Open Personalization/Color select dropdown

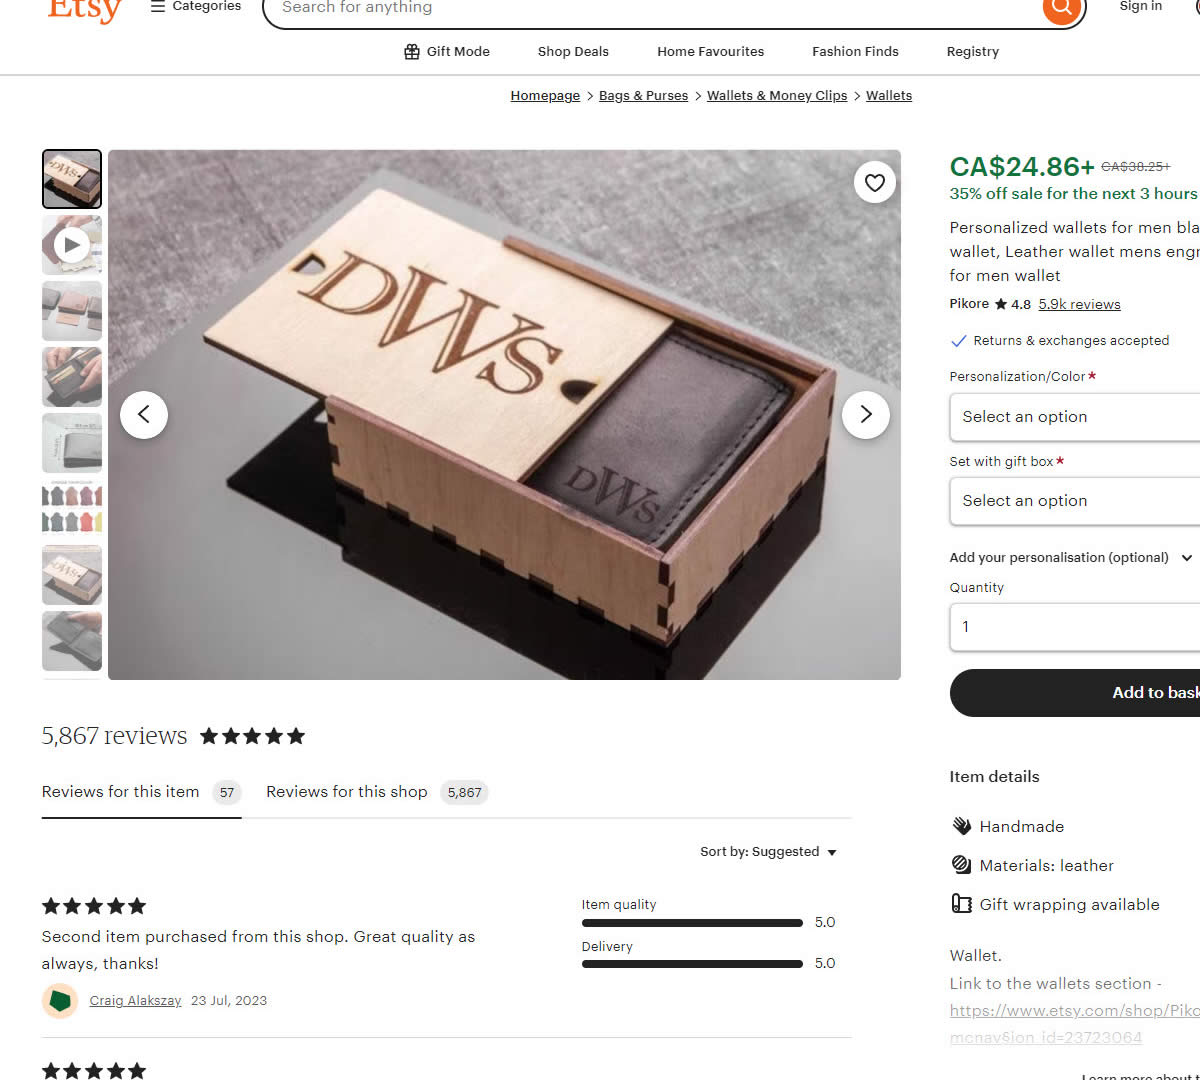(1075, 417)
